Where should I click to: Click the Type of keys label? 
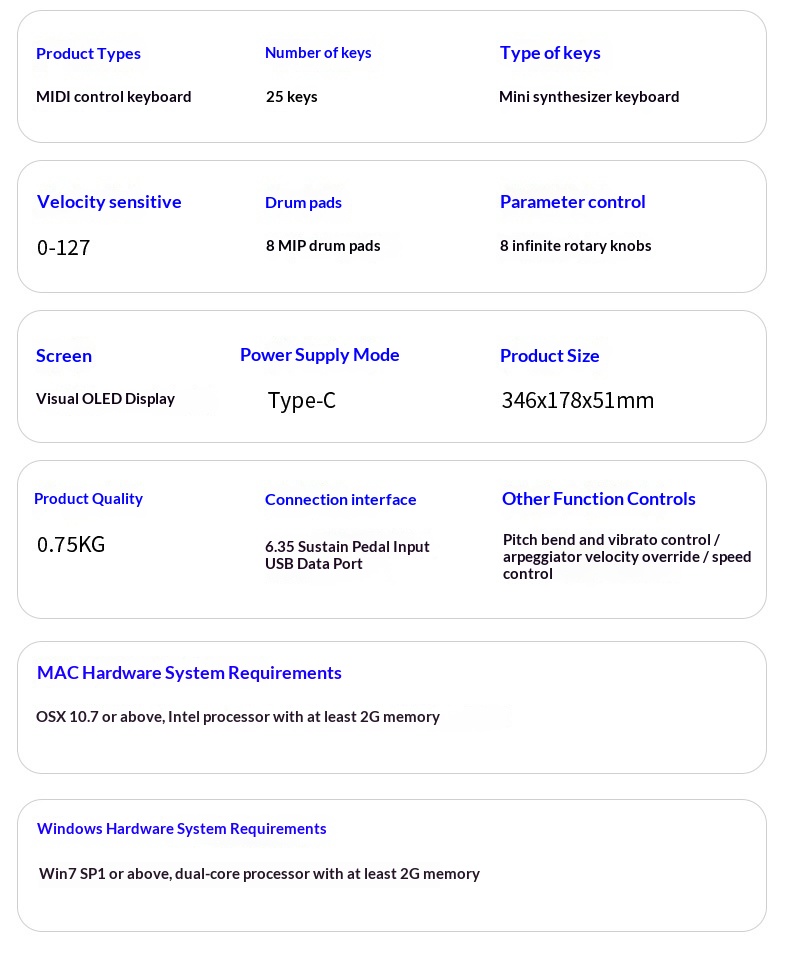coord(550,53)
